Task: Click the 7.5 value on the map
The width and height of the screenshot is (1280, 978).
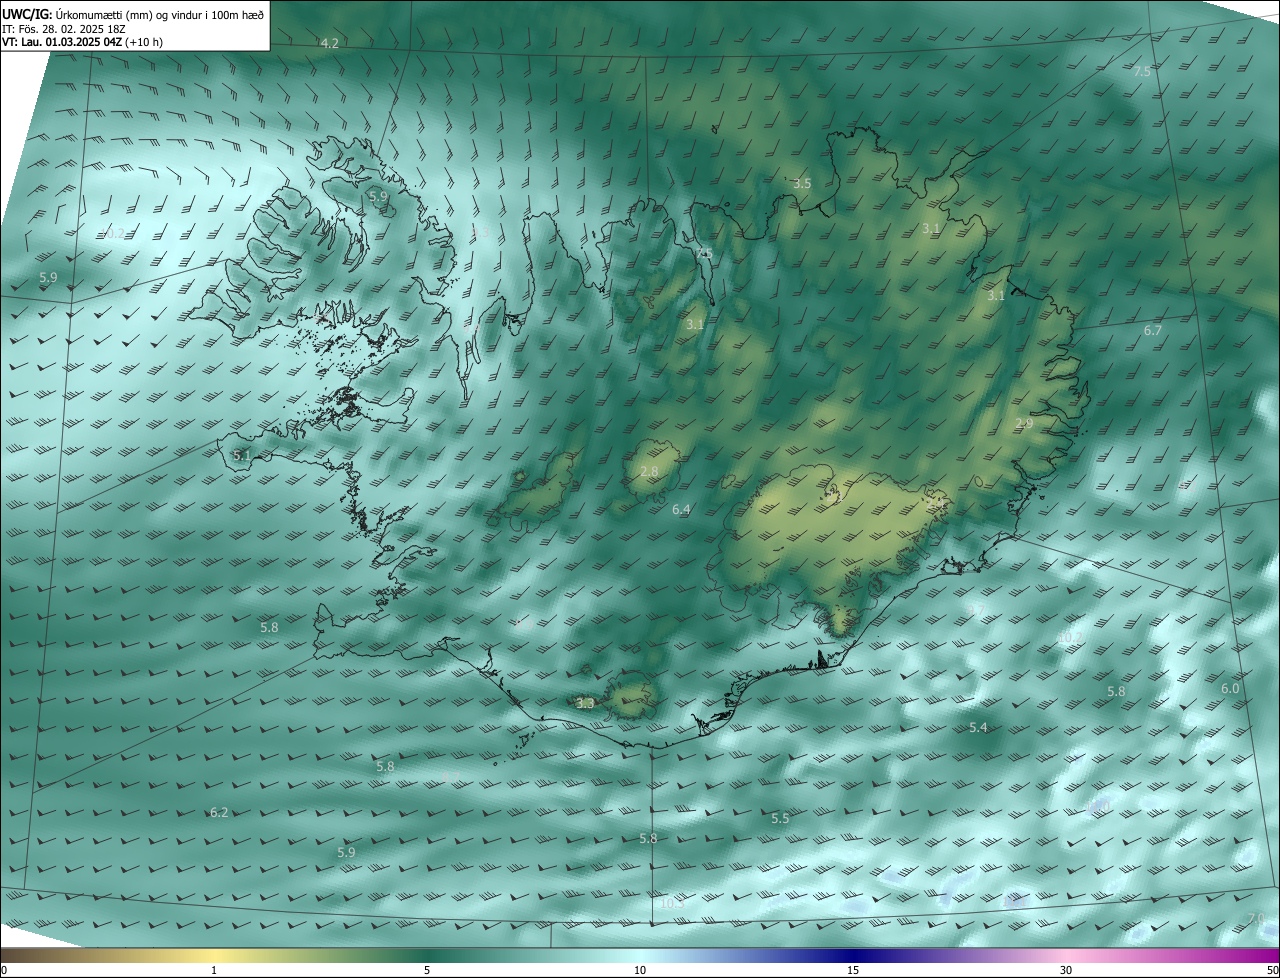Action: pos(1142,72)
